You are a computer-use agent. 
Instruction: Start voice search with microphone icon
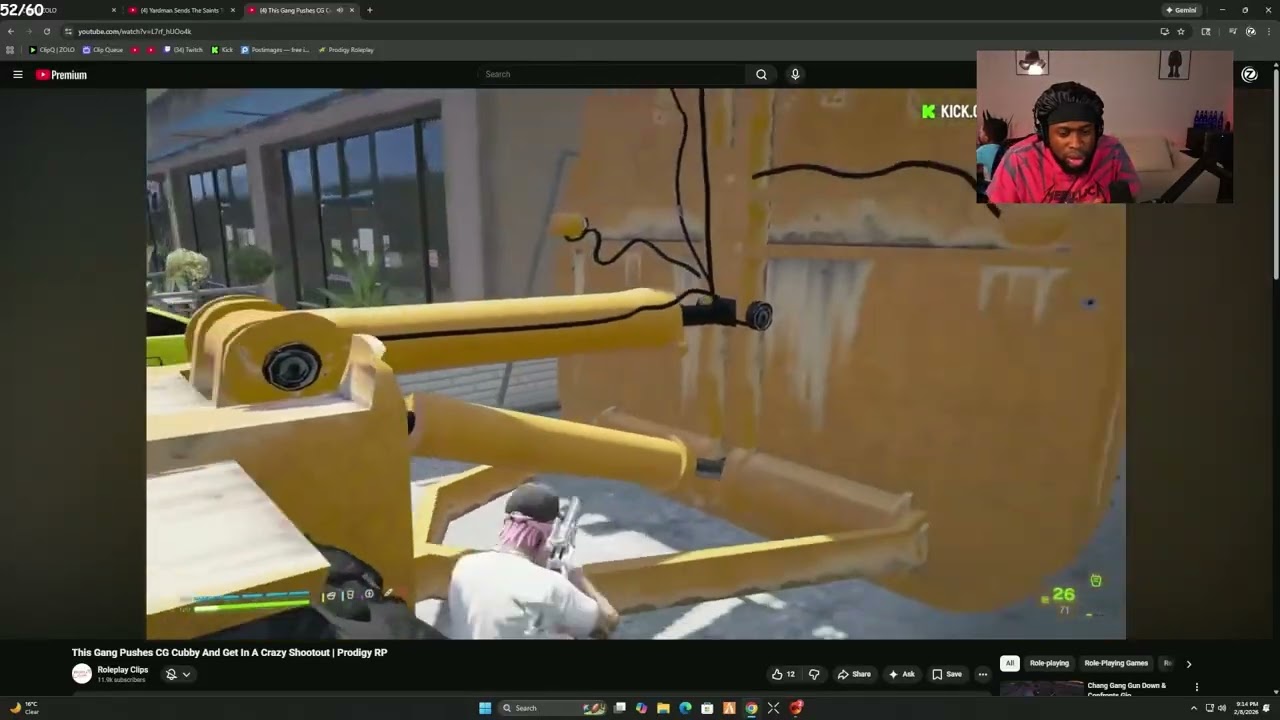(795, 74)
